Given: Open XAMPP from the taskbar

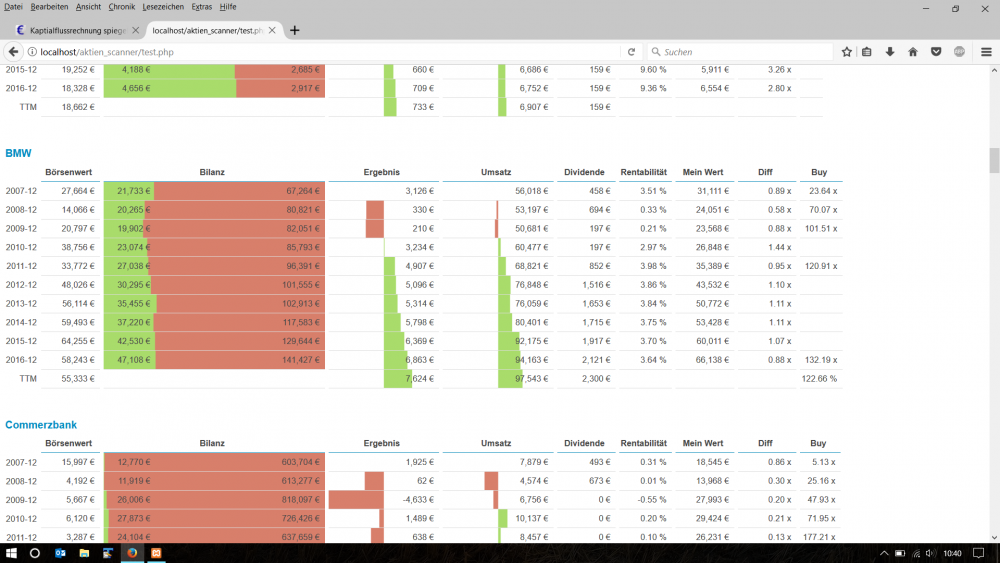Looking at the screenshot, I should (x=156, y=553).
